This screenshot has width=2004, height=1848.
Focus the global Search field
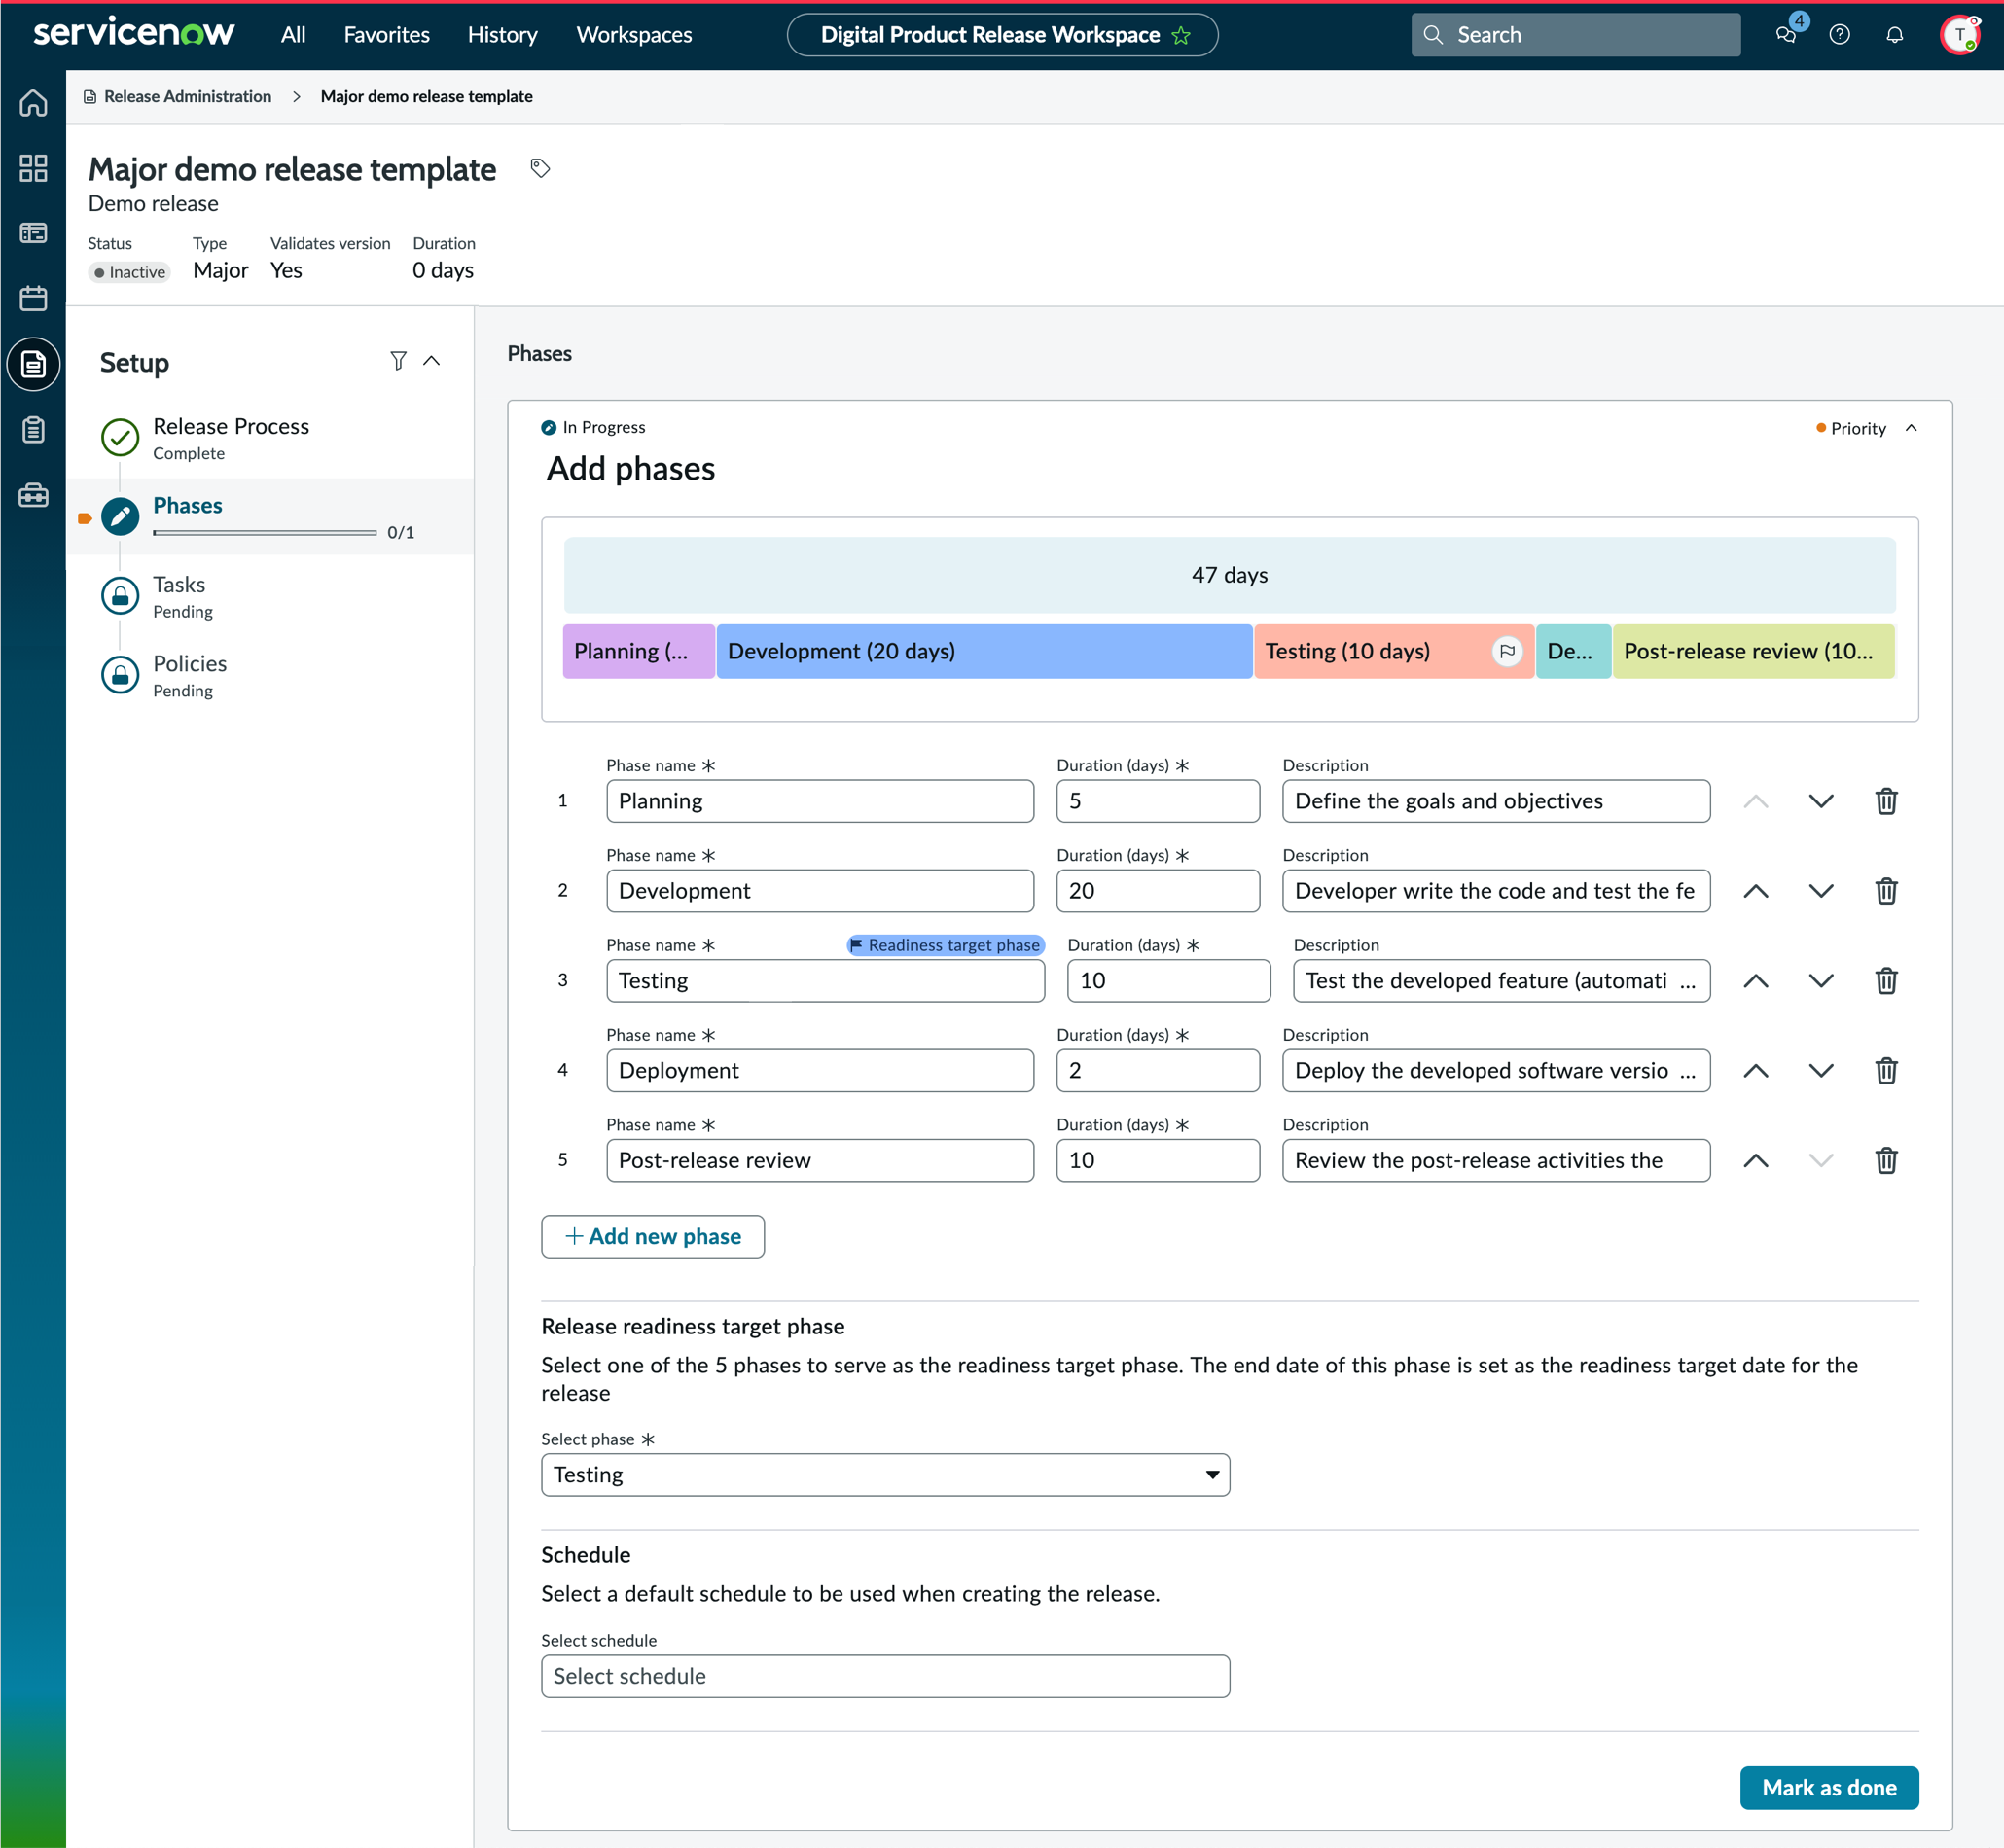pos(1575,35)
